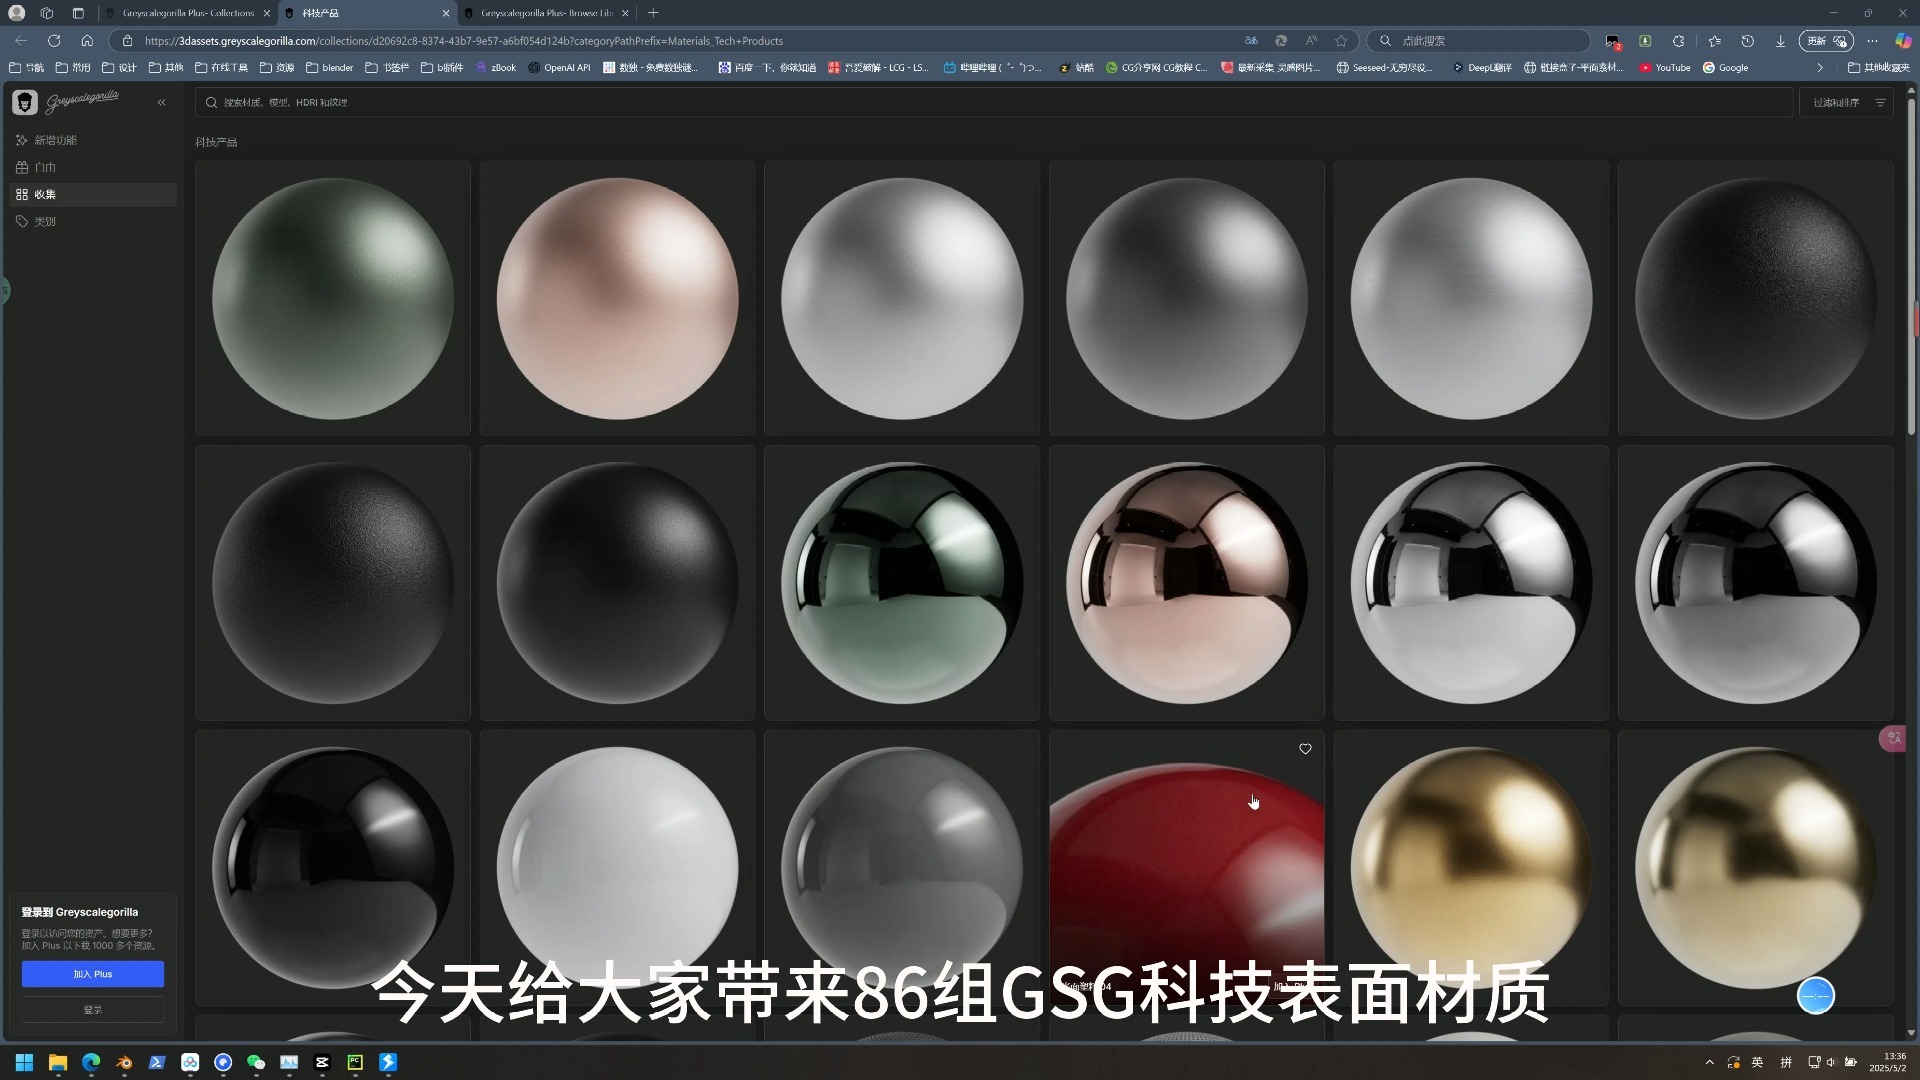Screen dimensions: 1920x1080
Task: Open File Explorer from the taskbar
Action: click(x=58, y=1062)
